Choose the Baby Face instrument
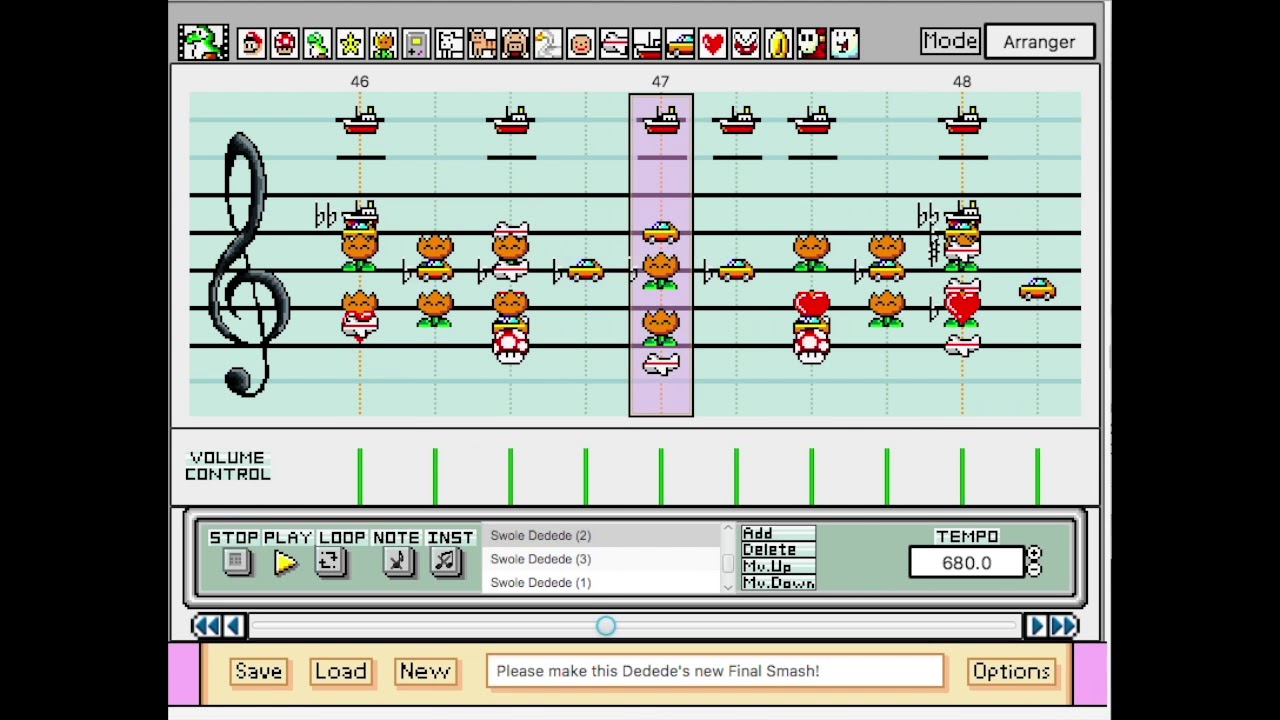The width and height of the screenshot is (1280, 720). (x=582, y=44)
